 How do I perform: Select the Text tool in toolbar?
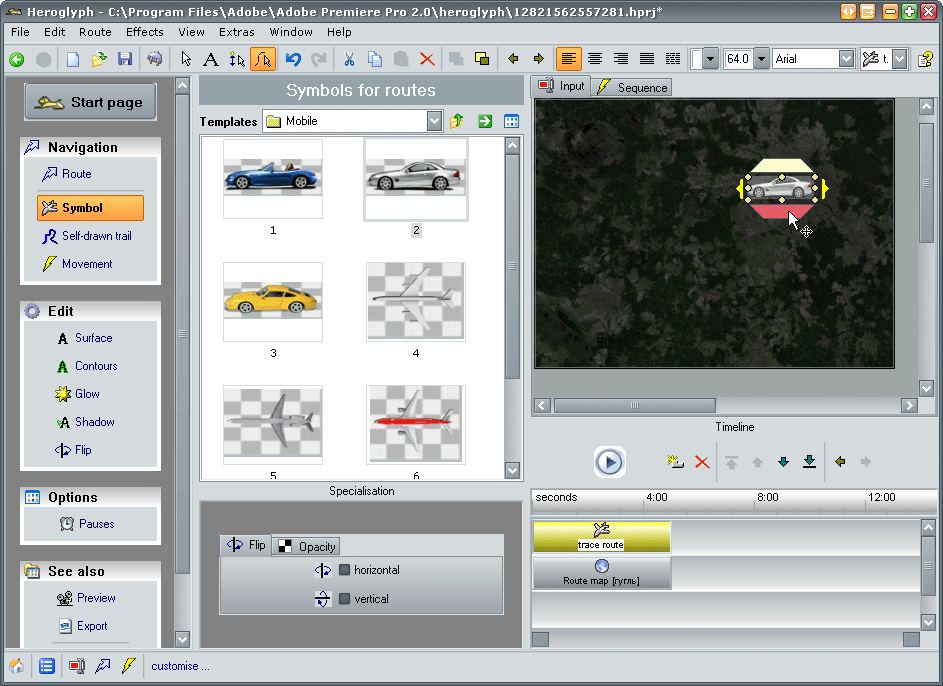pyautogui.click(x=210, y=59)
